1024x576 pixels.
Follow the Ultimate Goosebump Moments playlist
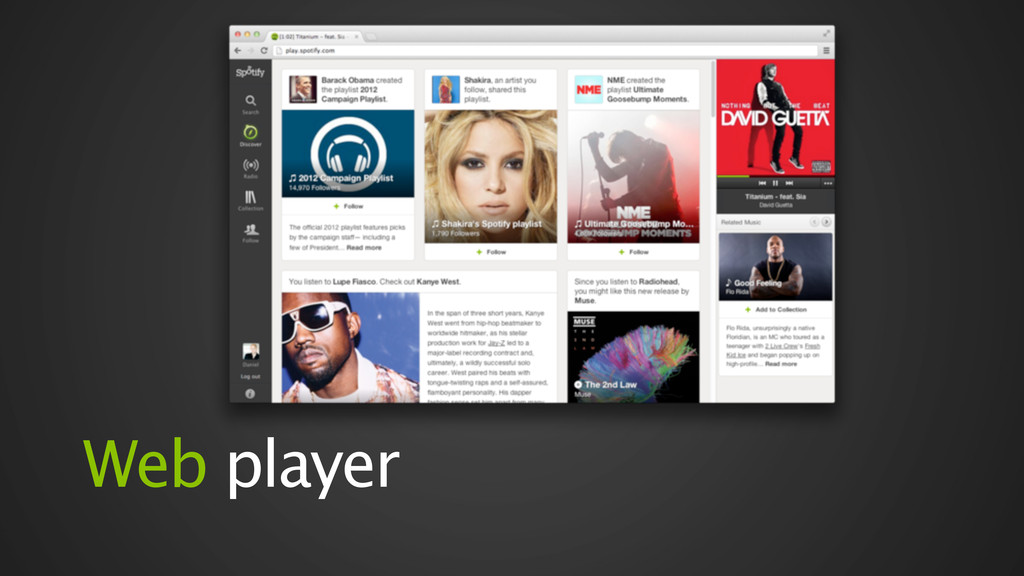[x=633, y=254]
